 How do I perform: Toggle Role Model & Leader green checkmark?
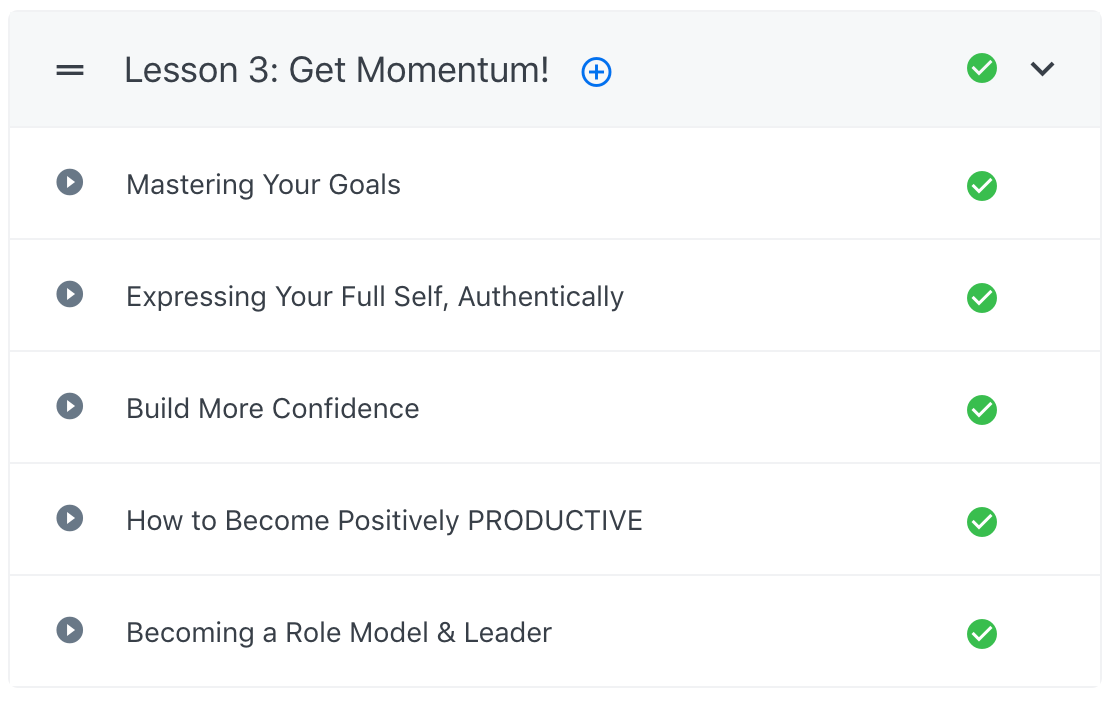(x=982, y=634)
